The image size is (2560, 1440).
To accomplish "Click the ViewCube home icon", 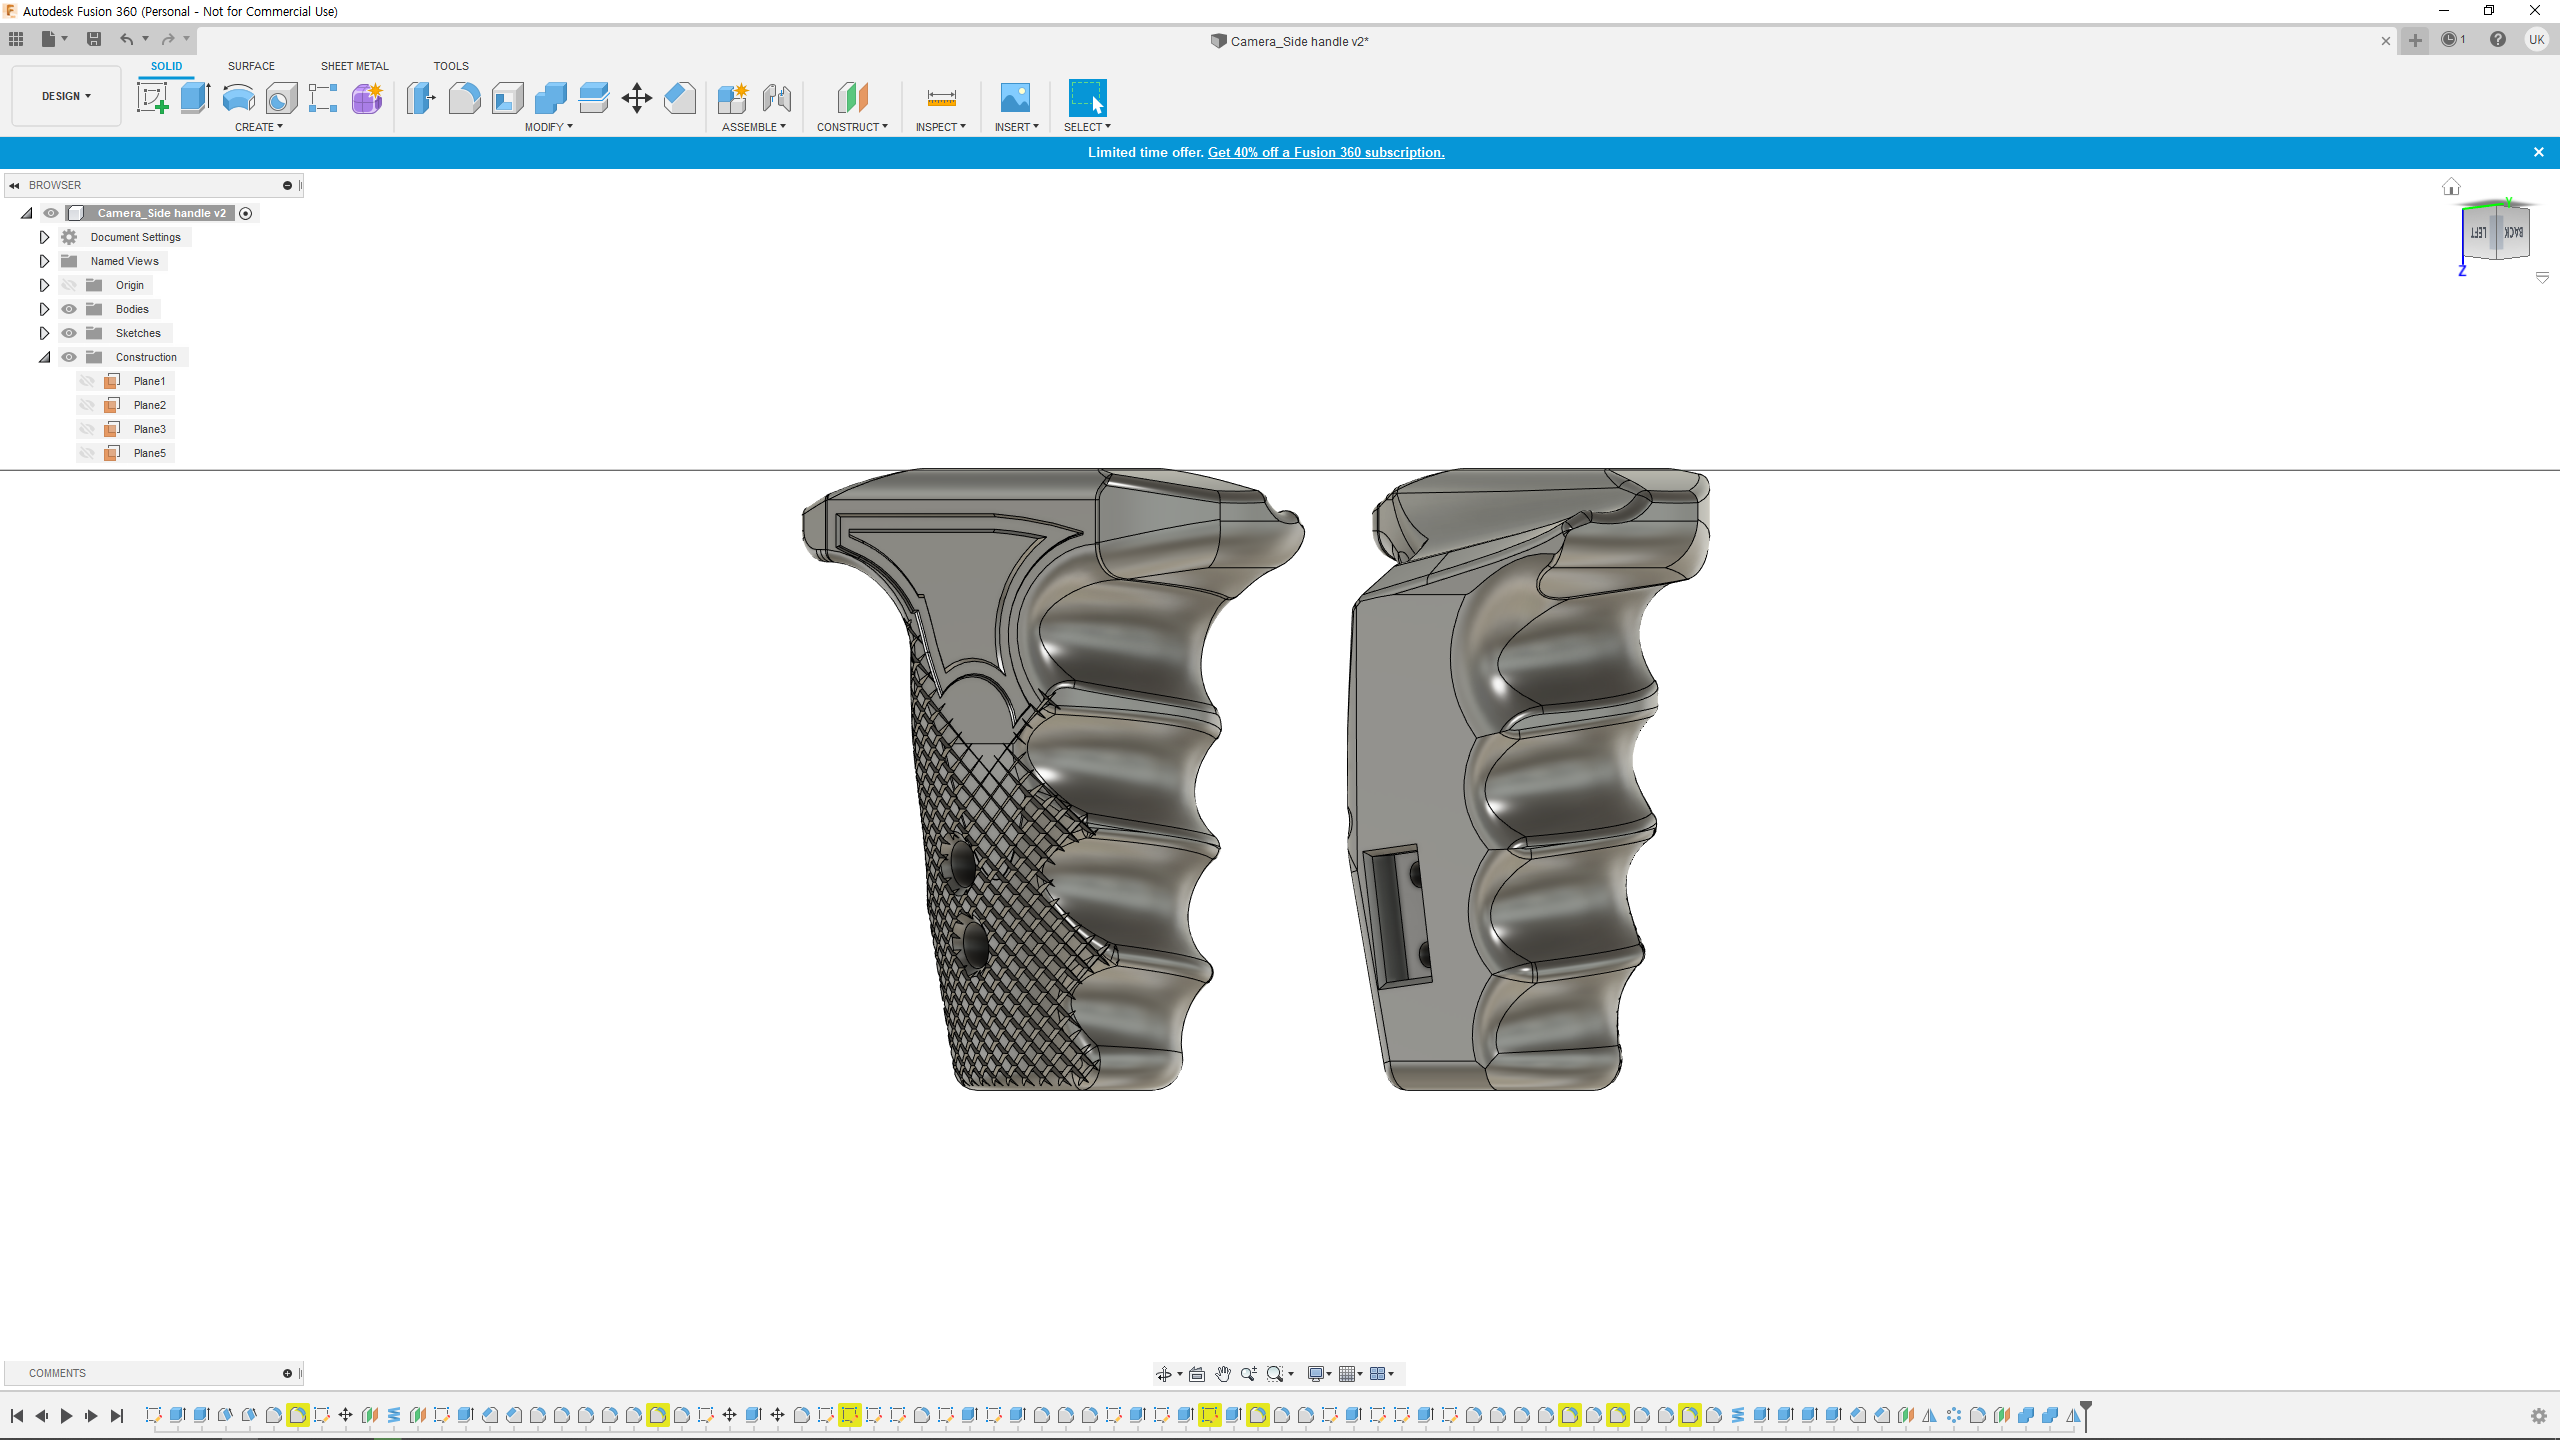I will click(x=2451, y=187).
